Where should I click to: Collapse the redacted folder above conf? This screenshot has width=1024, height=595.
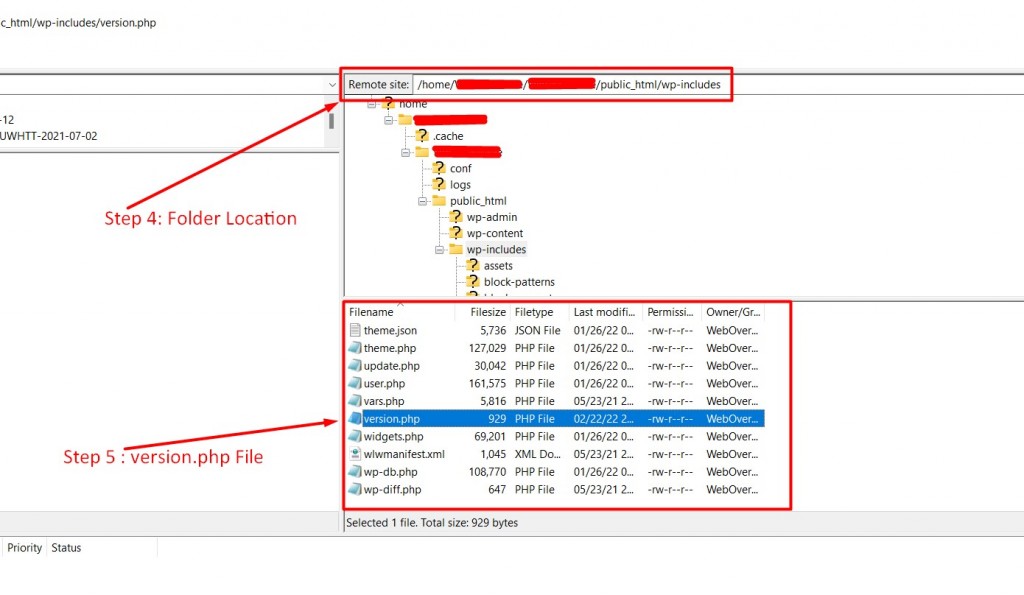(x=406, y=153)
